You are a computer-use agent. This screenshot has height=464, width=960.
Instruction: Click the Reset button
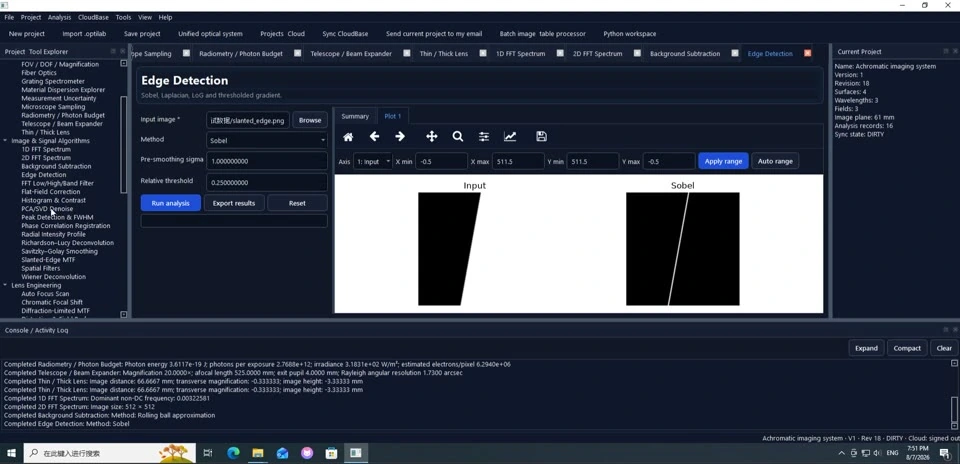coord(297,203)
